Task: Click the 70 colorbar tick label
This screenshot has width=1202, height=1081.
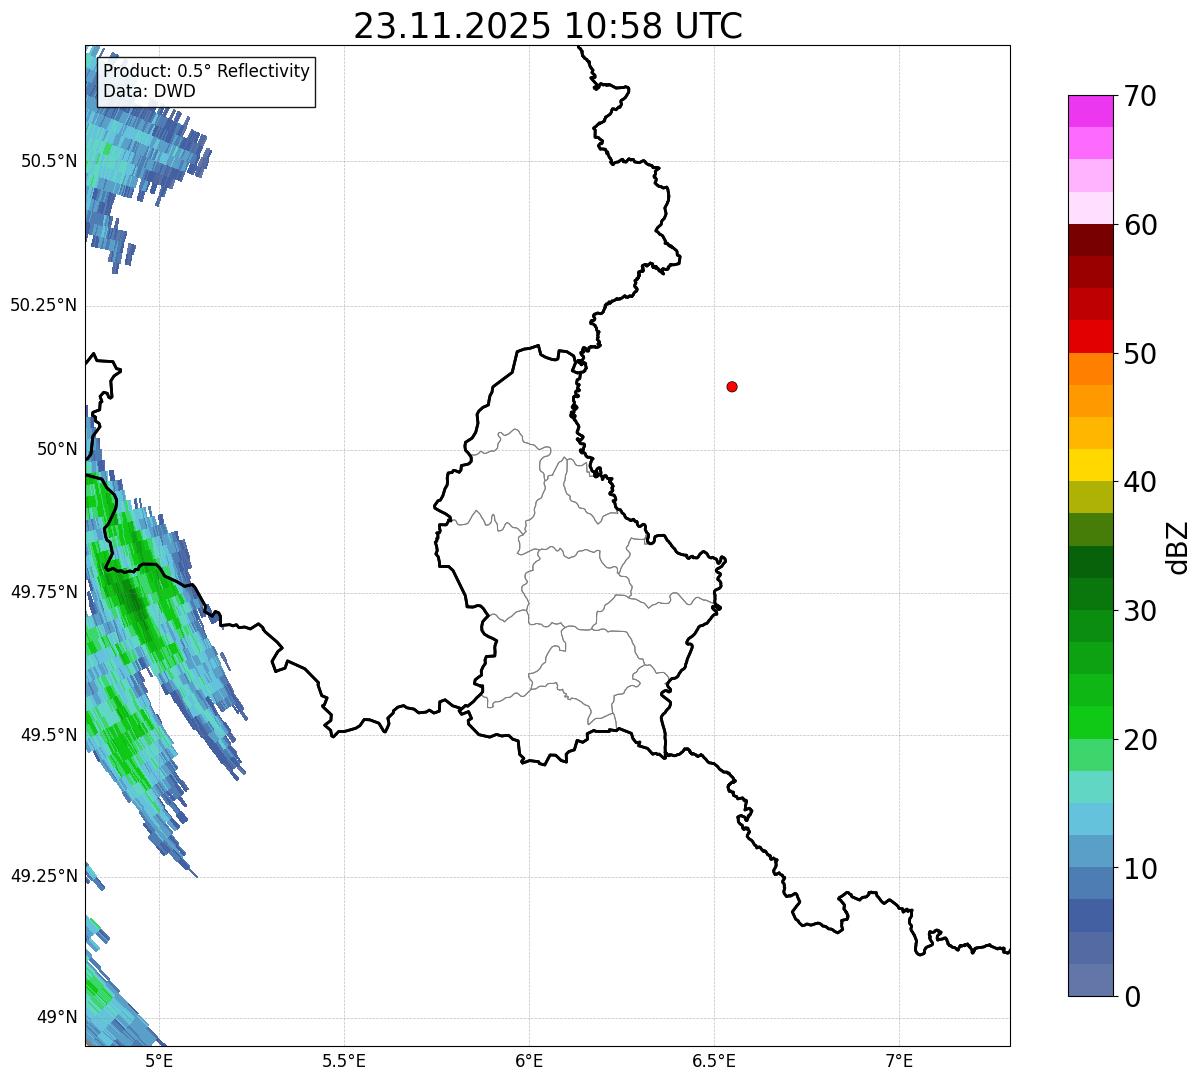Action: [x=1140, y=96]
